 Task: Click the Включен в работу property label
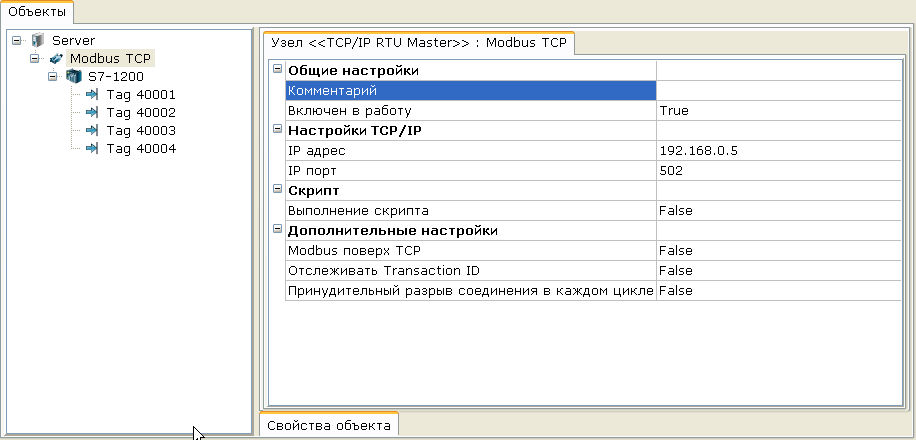click(x=349, y=110)
